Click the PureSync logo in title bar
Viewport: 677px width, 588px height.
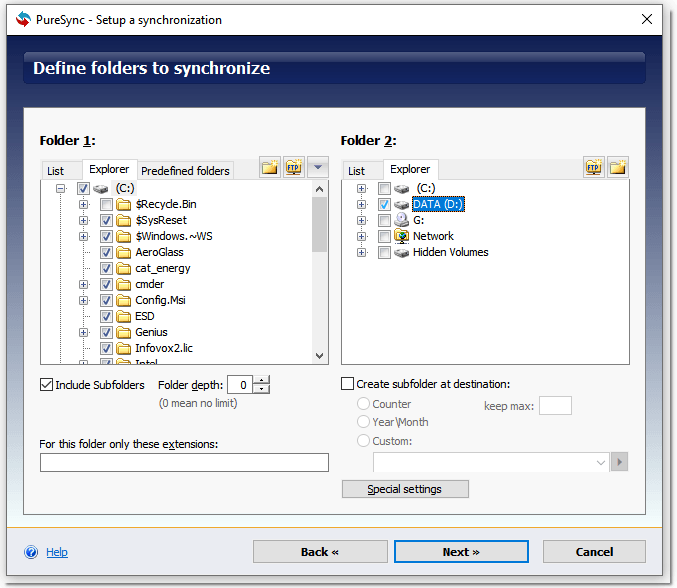(23, 19)
